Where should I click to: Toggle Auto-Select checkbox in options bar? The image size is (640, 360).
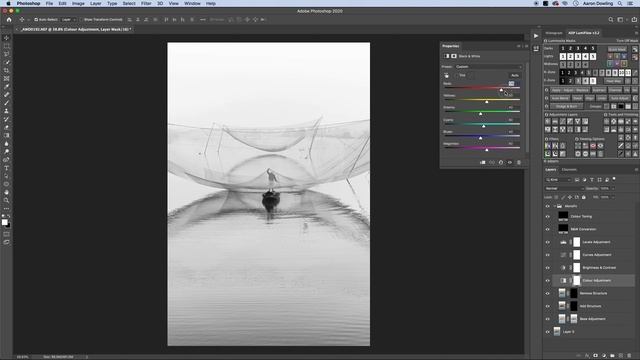click(x=36, y=20)
